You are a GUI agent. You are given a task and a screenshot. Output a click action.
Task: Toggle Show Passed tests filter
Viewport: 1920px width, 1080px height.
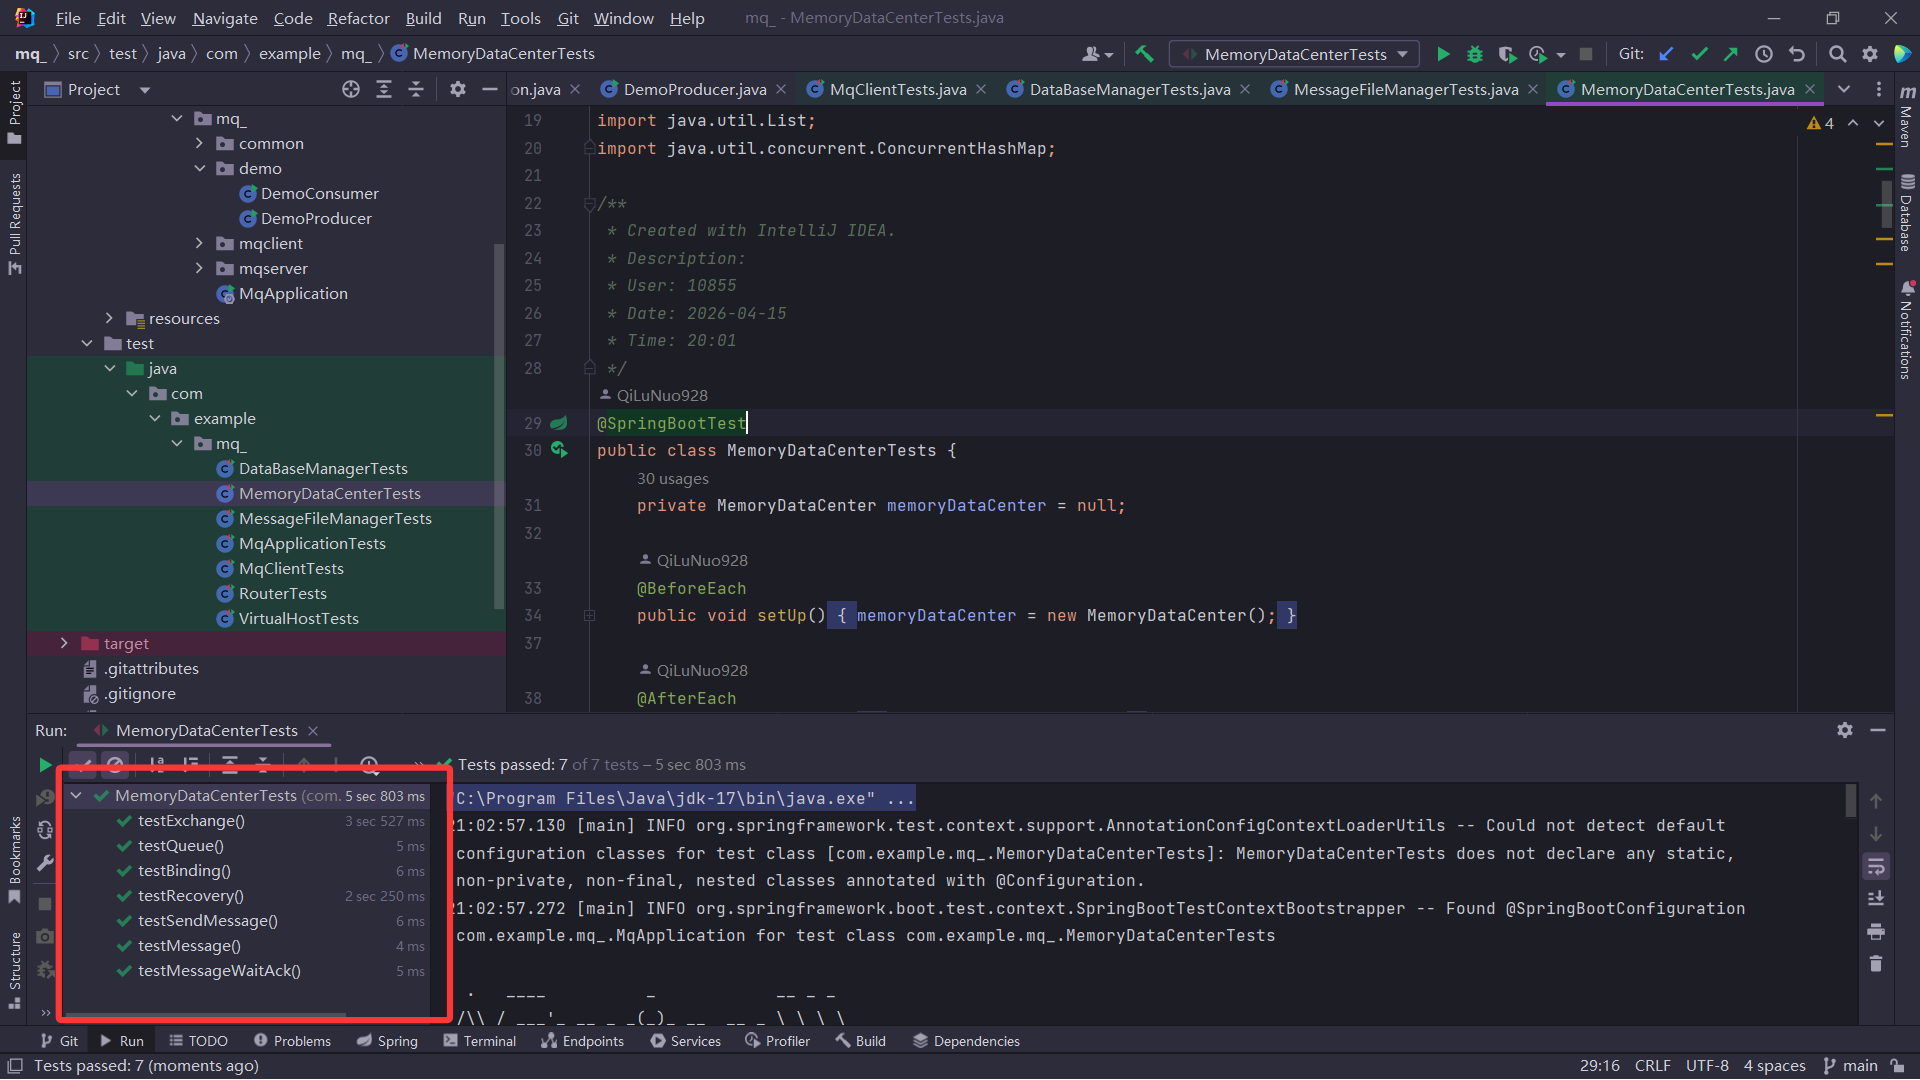coord(83,765)
